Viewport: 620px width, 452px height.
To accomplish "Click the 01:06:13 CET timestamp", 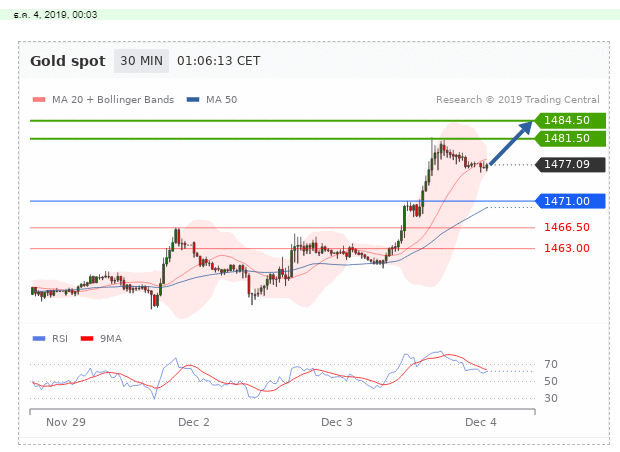I will pyautogui.click(x=219, y=61).
